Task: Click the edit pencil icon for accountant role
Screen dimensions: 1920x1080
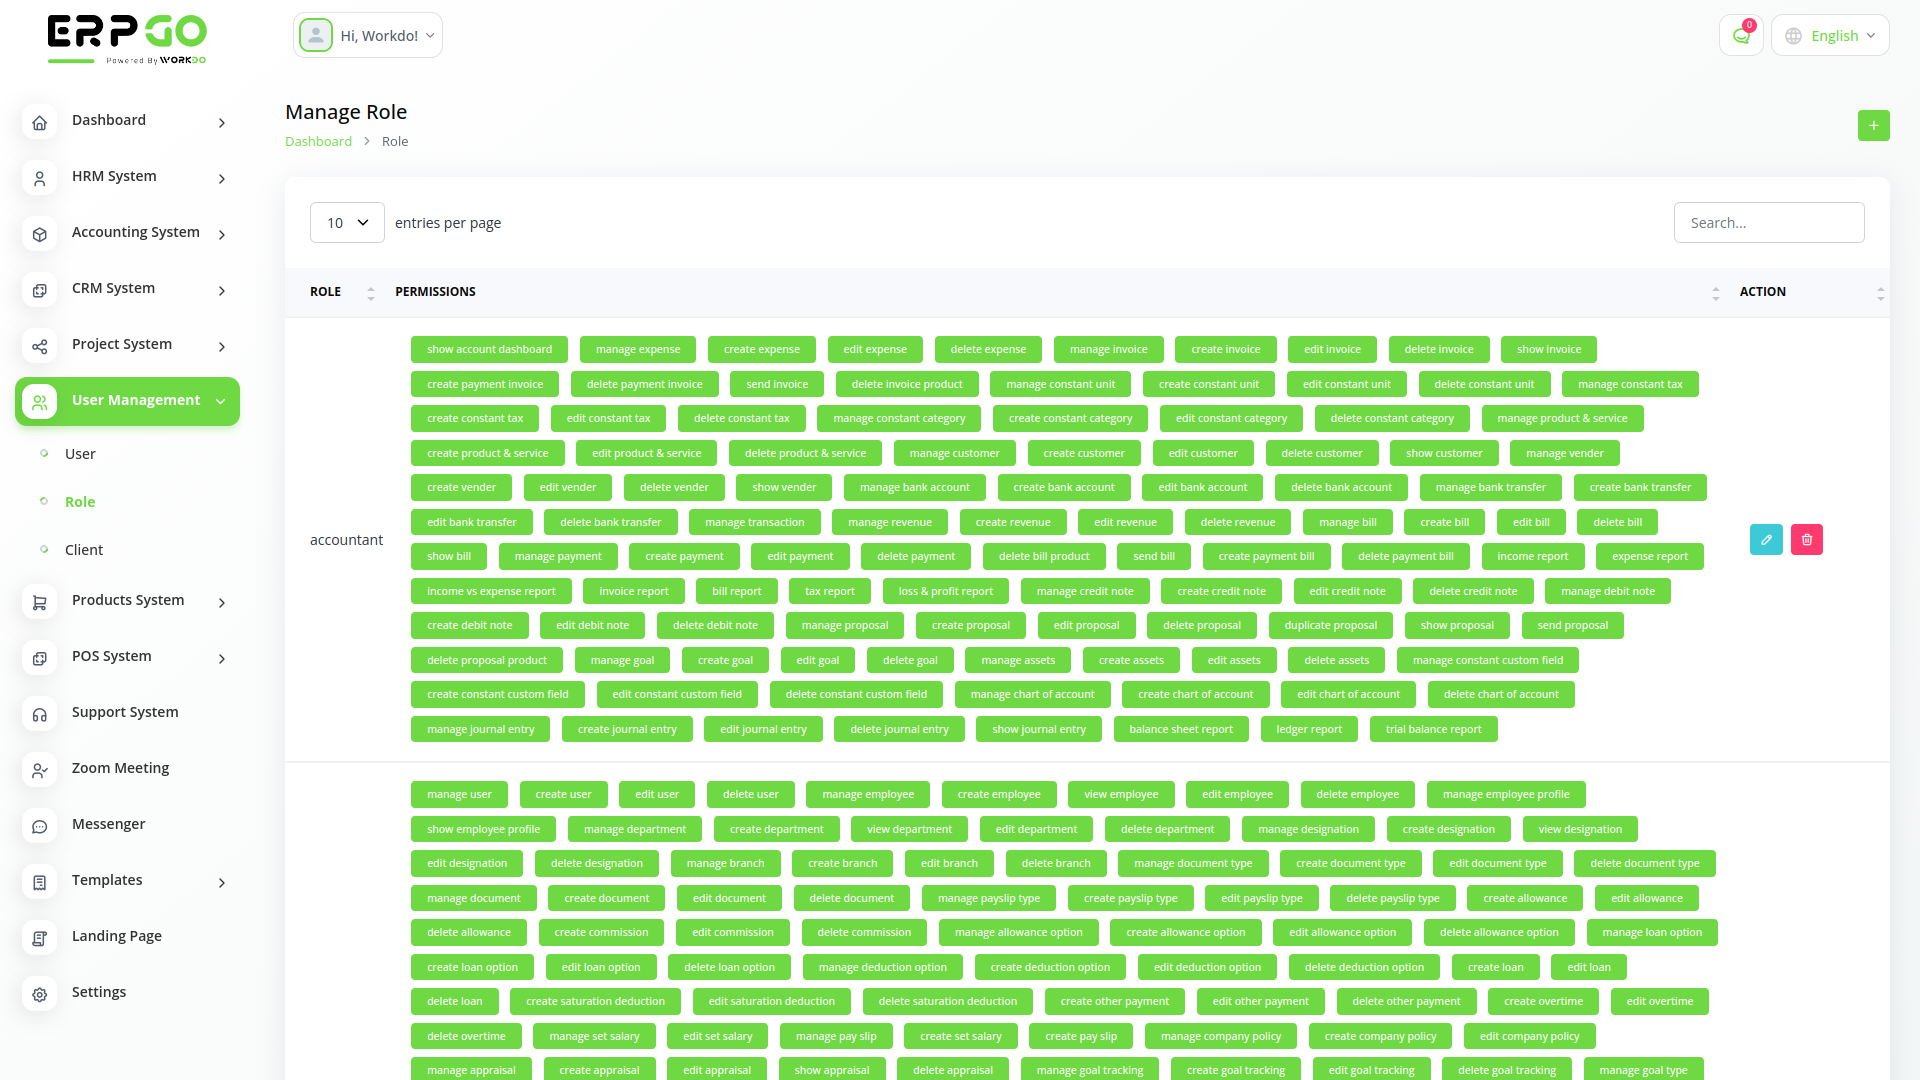Action: tap(1766, 540)
